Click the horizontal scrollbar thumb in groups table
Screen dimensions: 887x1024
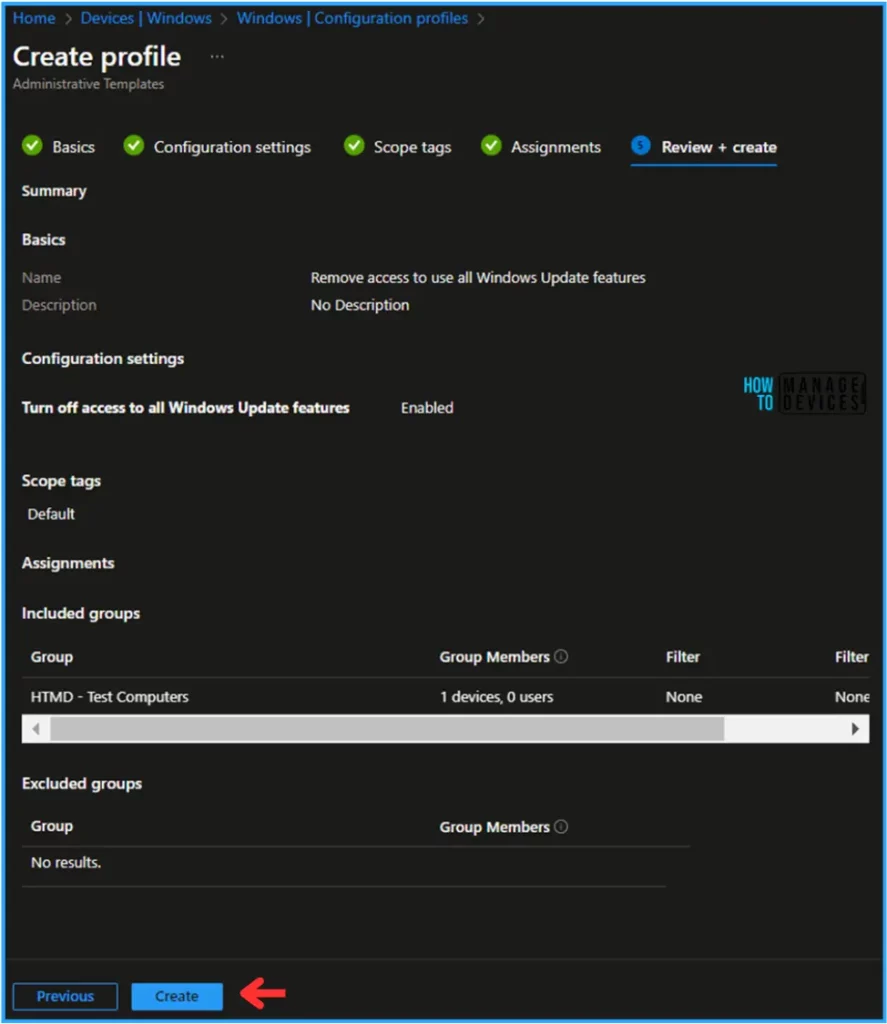tap(387, 728)
